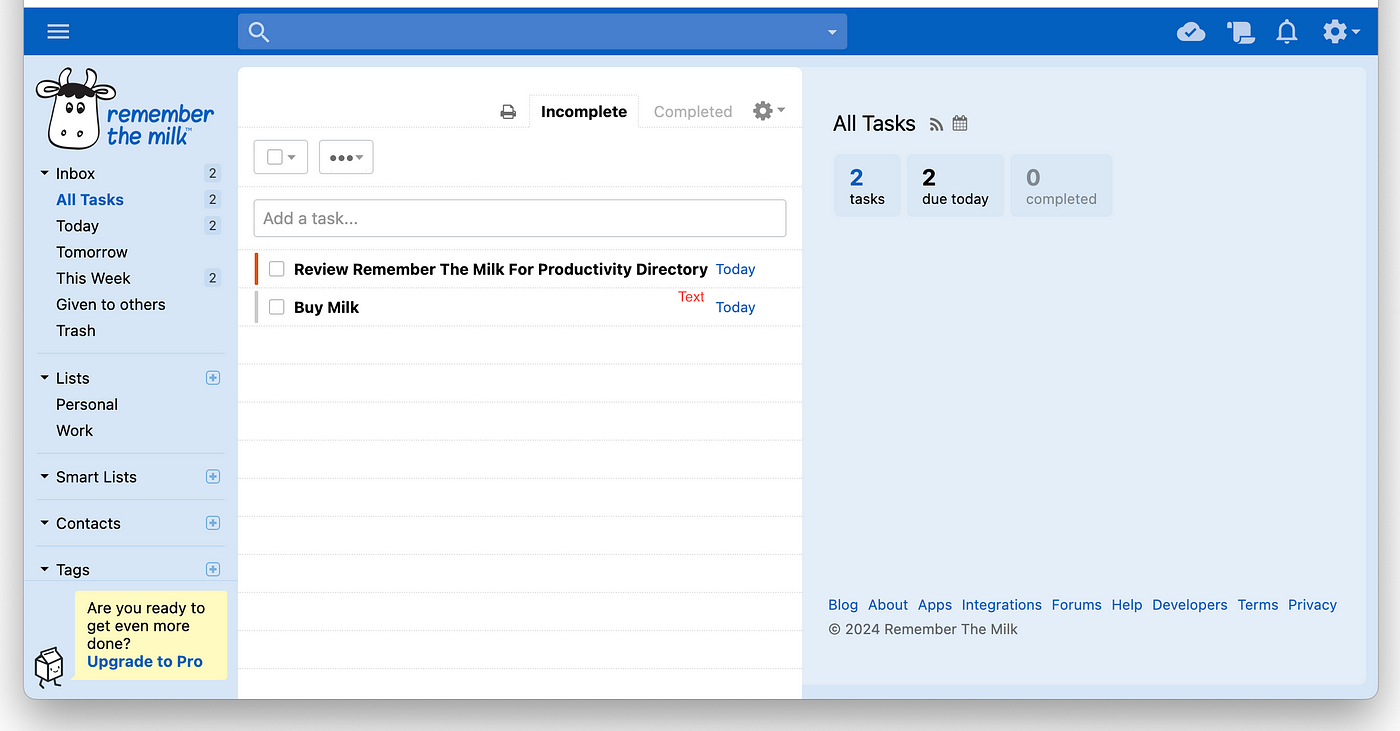Open the list settings gear dropdown
This screenshot has height=731, width=1400.
click(768, 110)
